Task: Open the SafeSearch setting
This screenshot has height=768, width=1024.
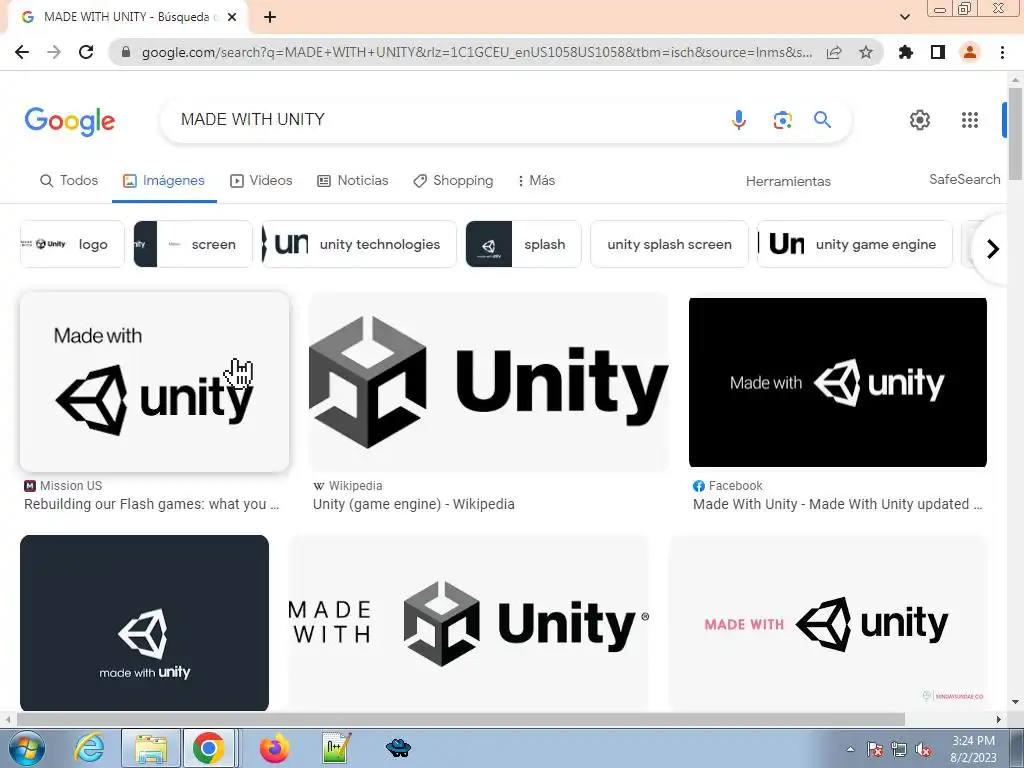Action: tap(965, 179)
